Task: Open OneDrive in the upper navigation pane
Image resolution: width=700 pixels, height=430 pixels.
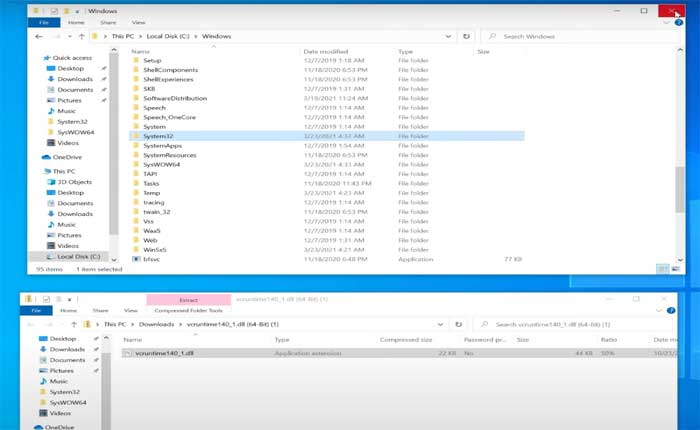Action: [67, 157]
